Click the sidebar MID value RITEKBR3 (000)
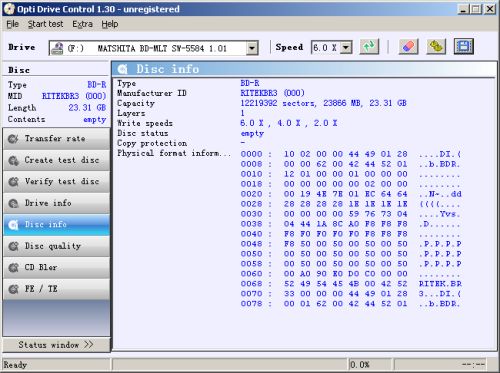The width and height of the screenshot is (500, 373). (74, 96)
